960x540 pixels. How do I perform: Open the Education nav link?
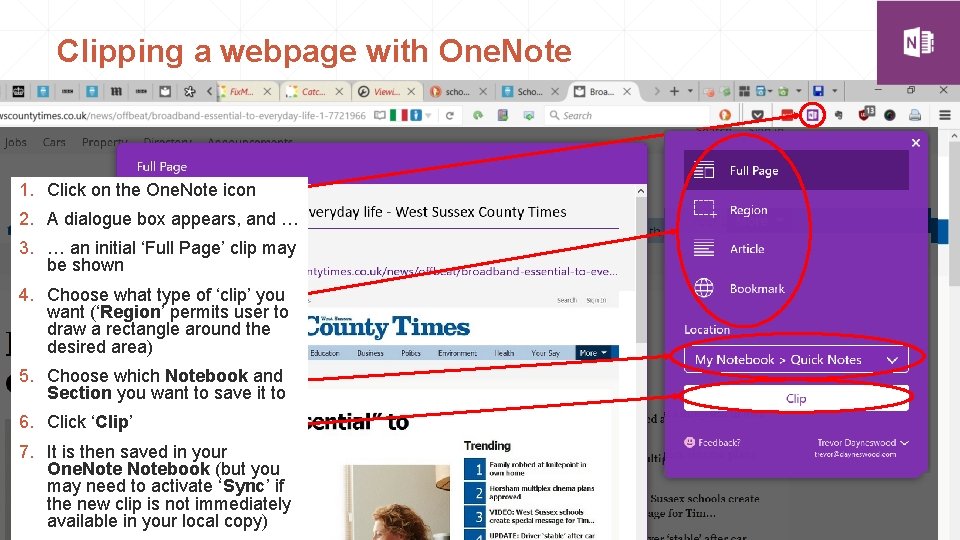324,353
